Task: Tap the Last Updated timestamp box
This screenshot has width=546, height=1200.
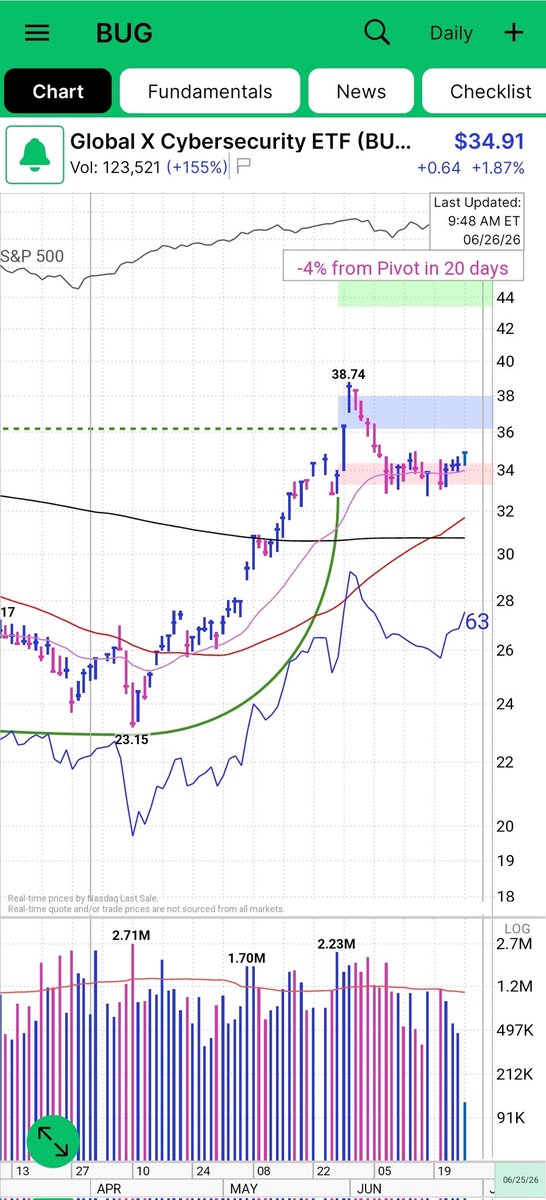Action: pyautogui.click(x=476, y=224)
